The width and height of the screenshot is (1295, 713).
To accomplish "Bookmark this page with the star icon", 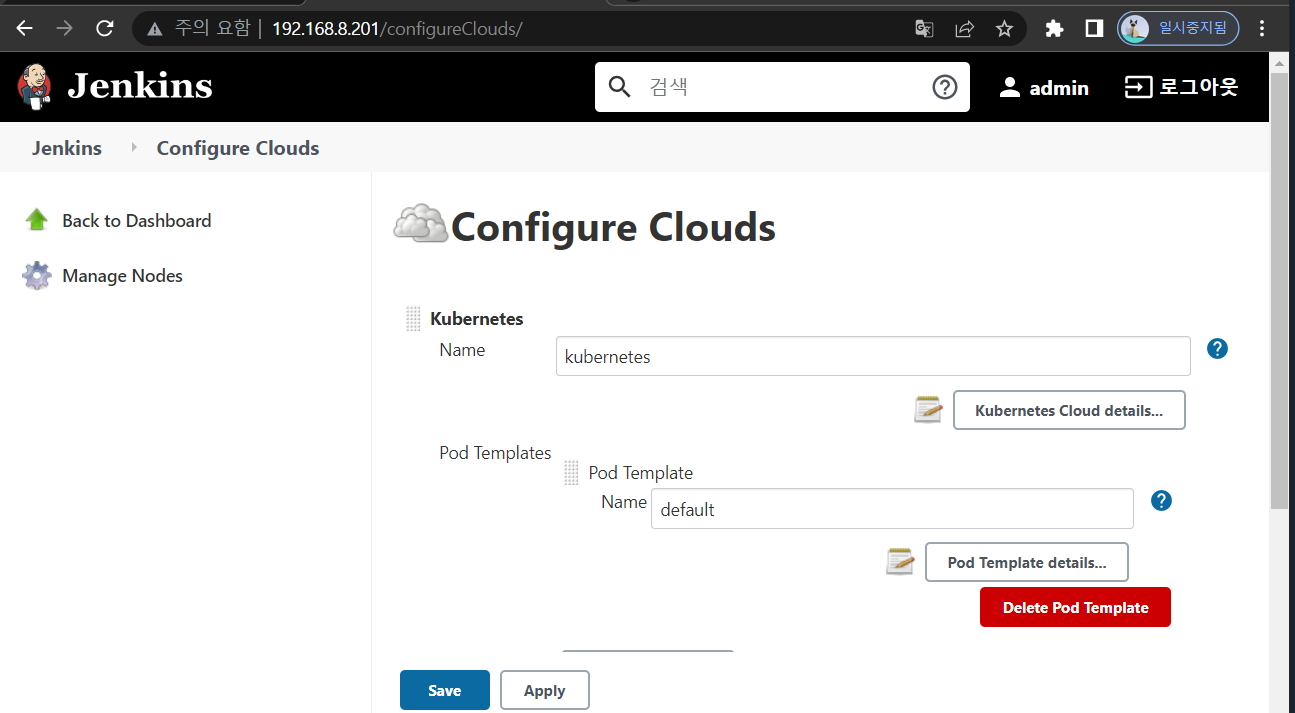I will (1004, 29).
